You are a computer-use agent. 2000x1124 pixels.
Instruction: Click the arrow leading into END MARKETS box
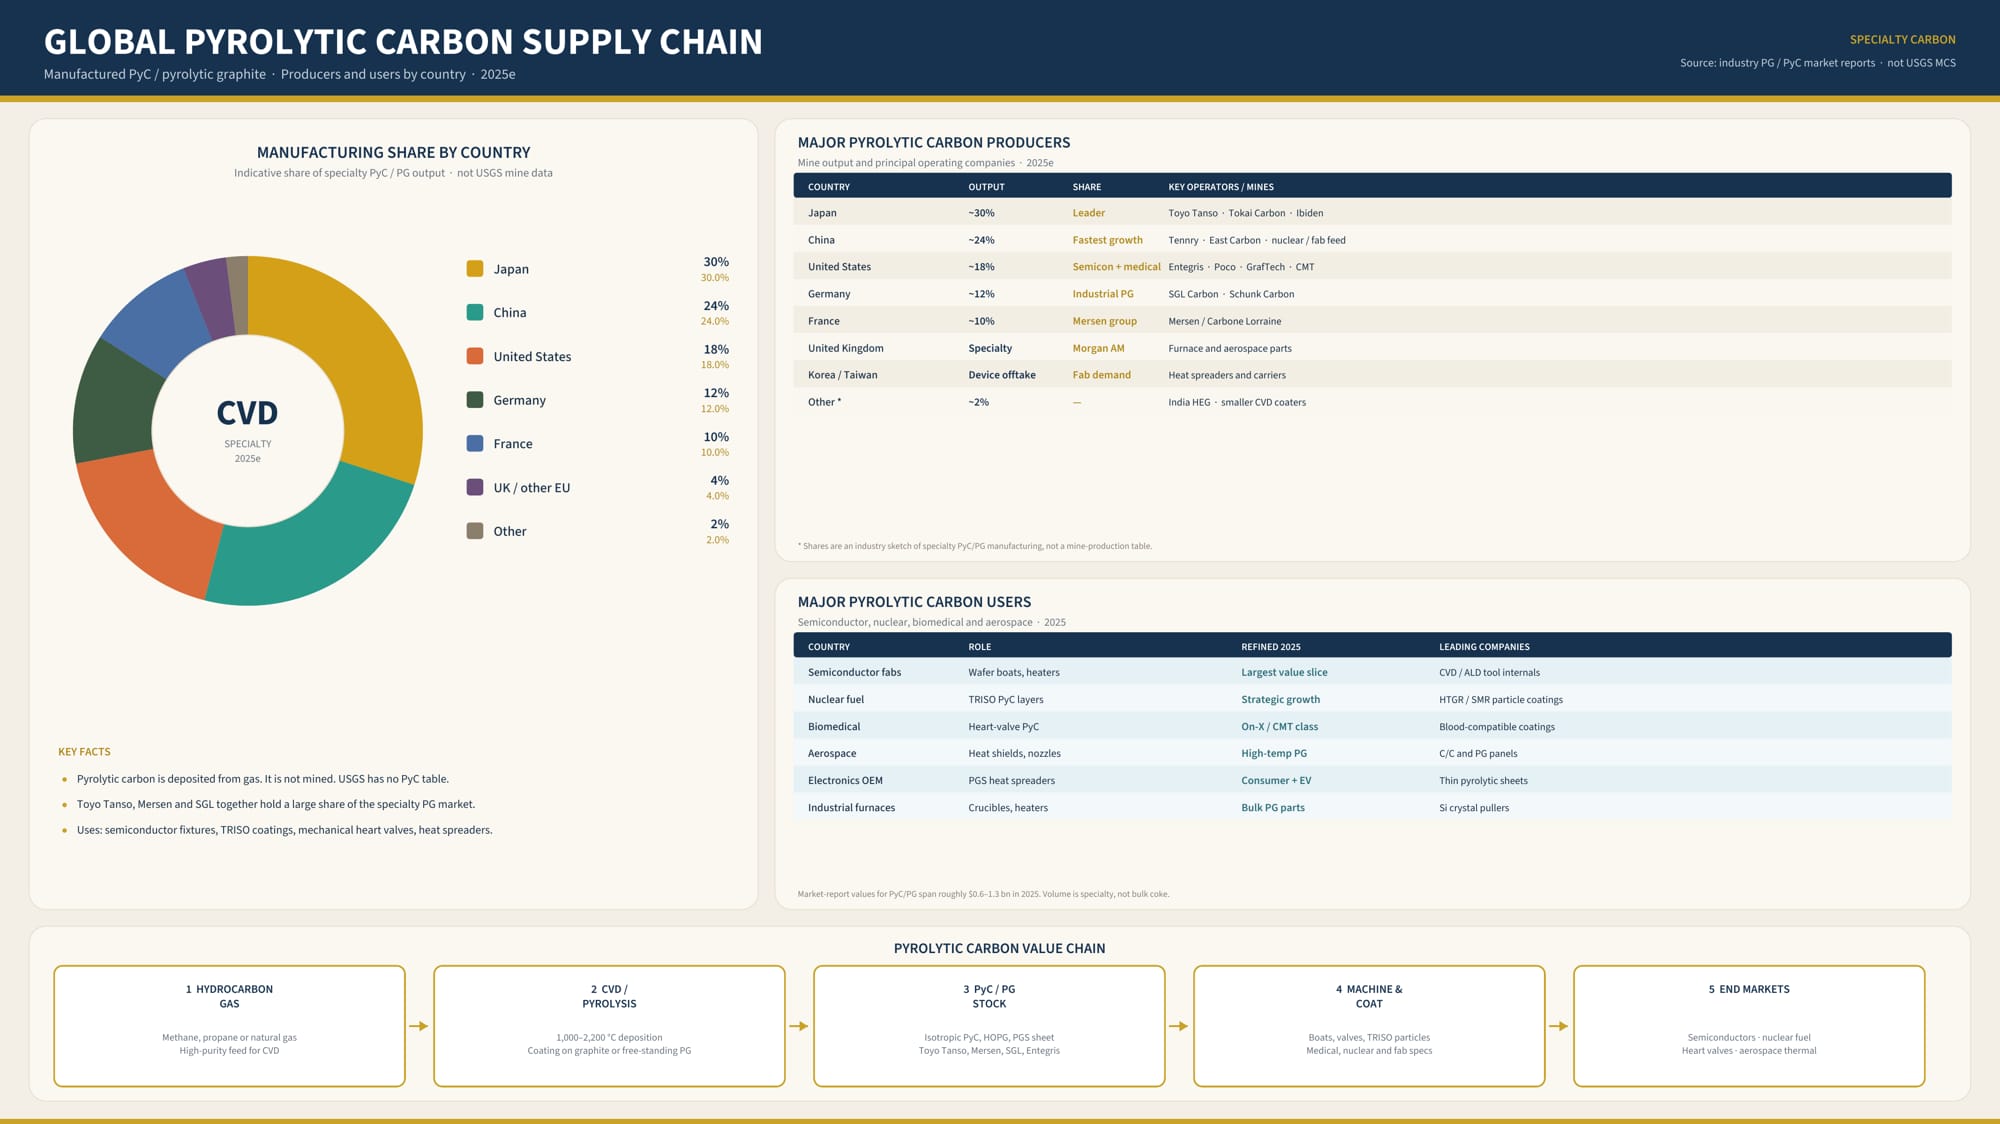coord(1559,1026)
